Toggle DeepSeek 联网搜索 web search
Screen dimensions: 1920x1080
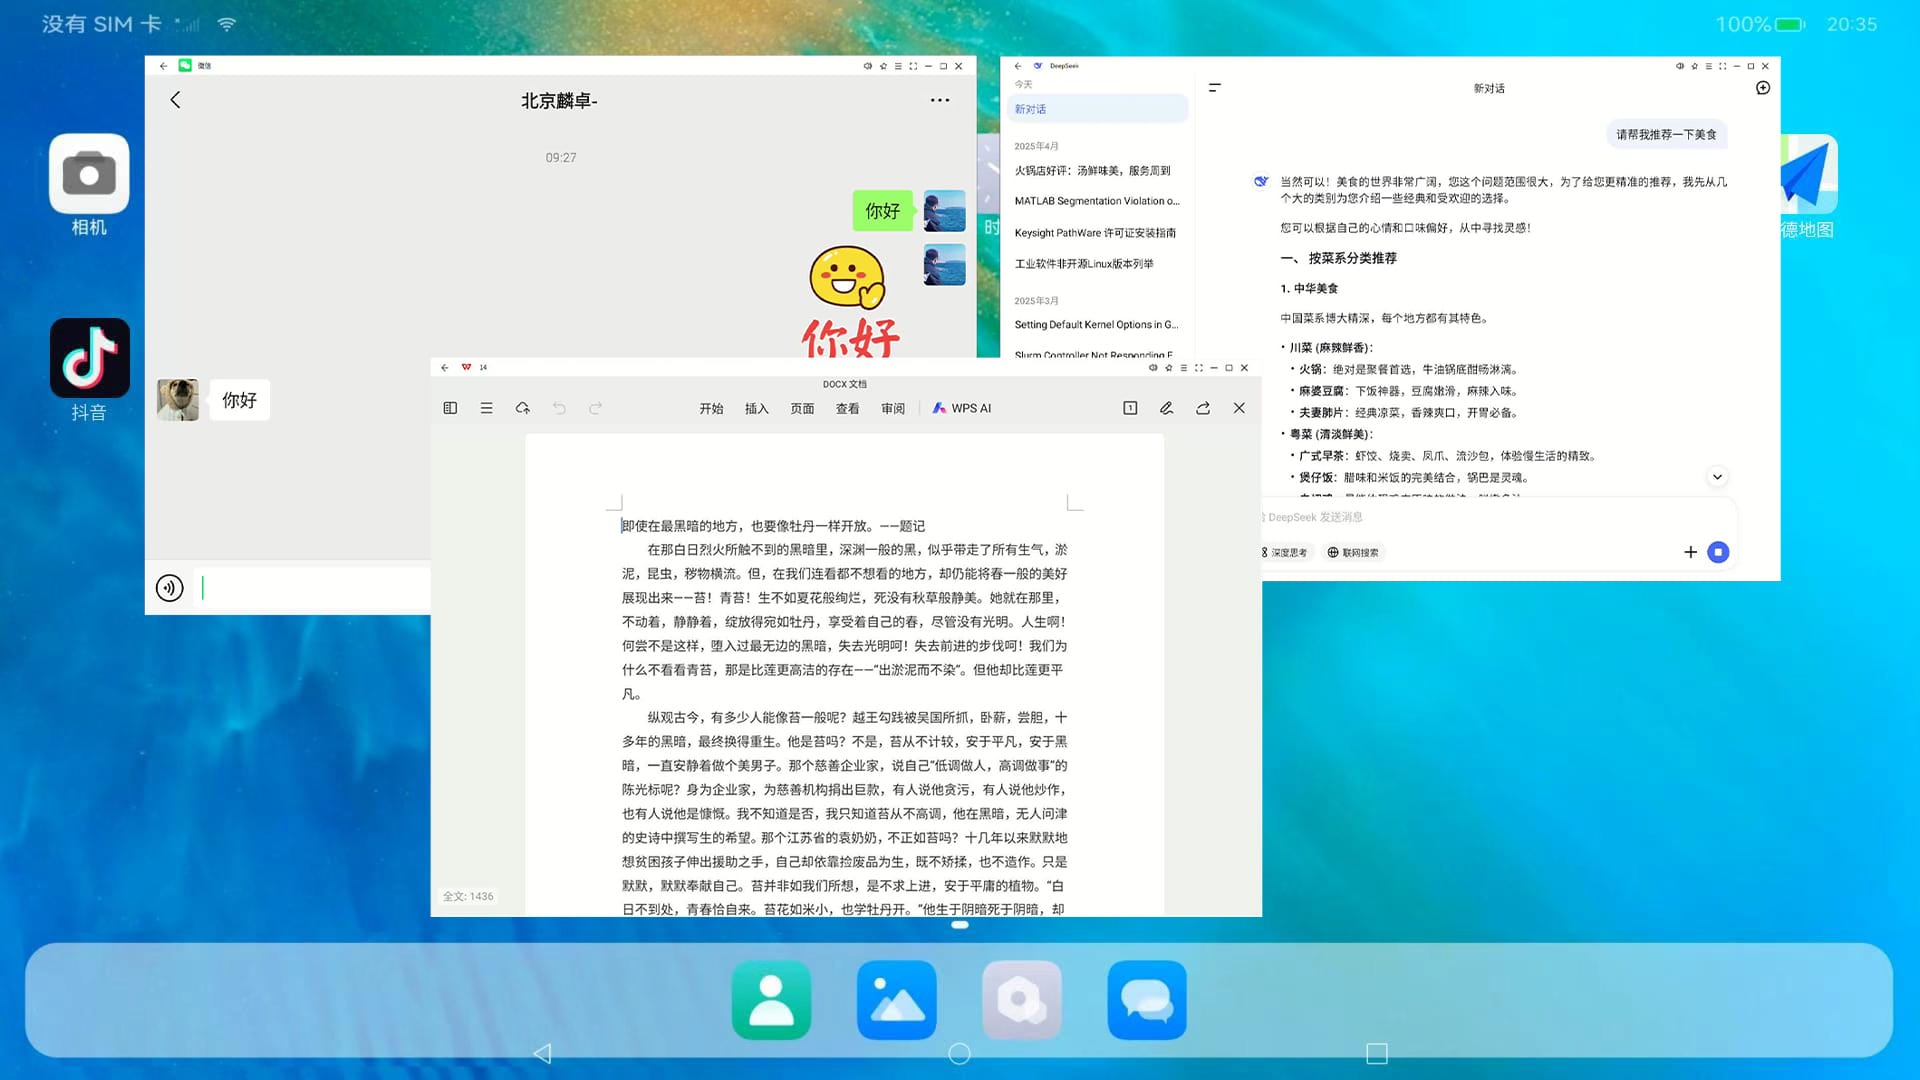click(x=1353, y=552)
